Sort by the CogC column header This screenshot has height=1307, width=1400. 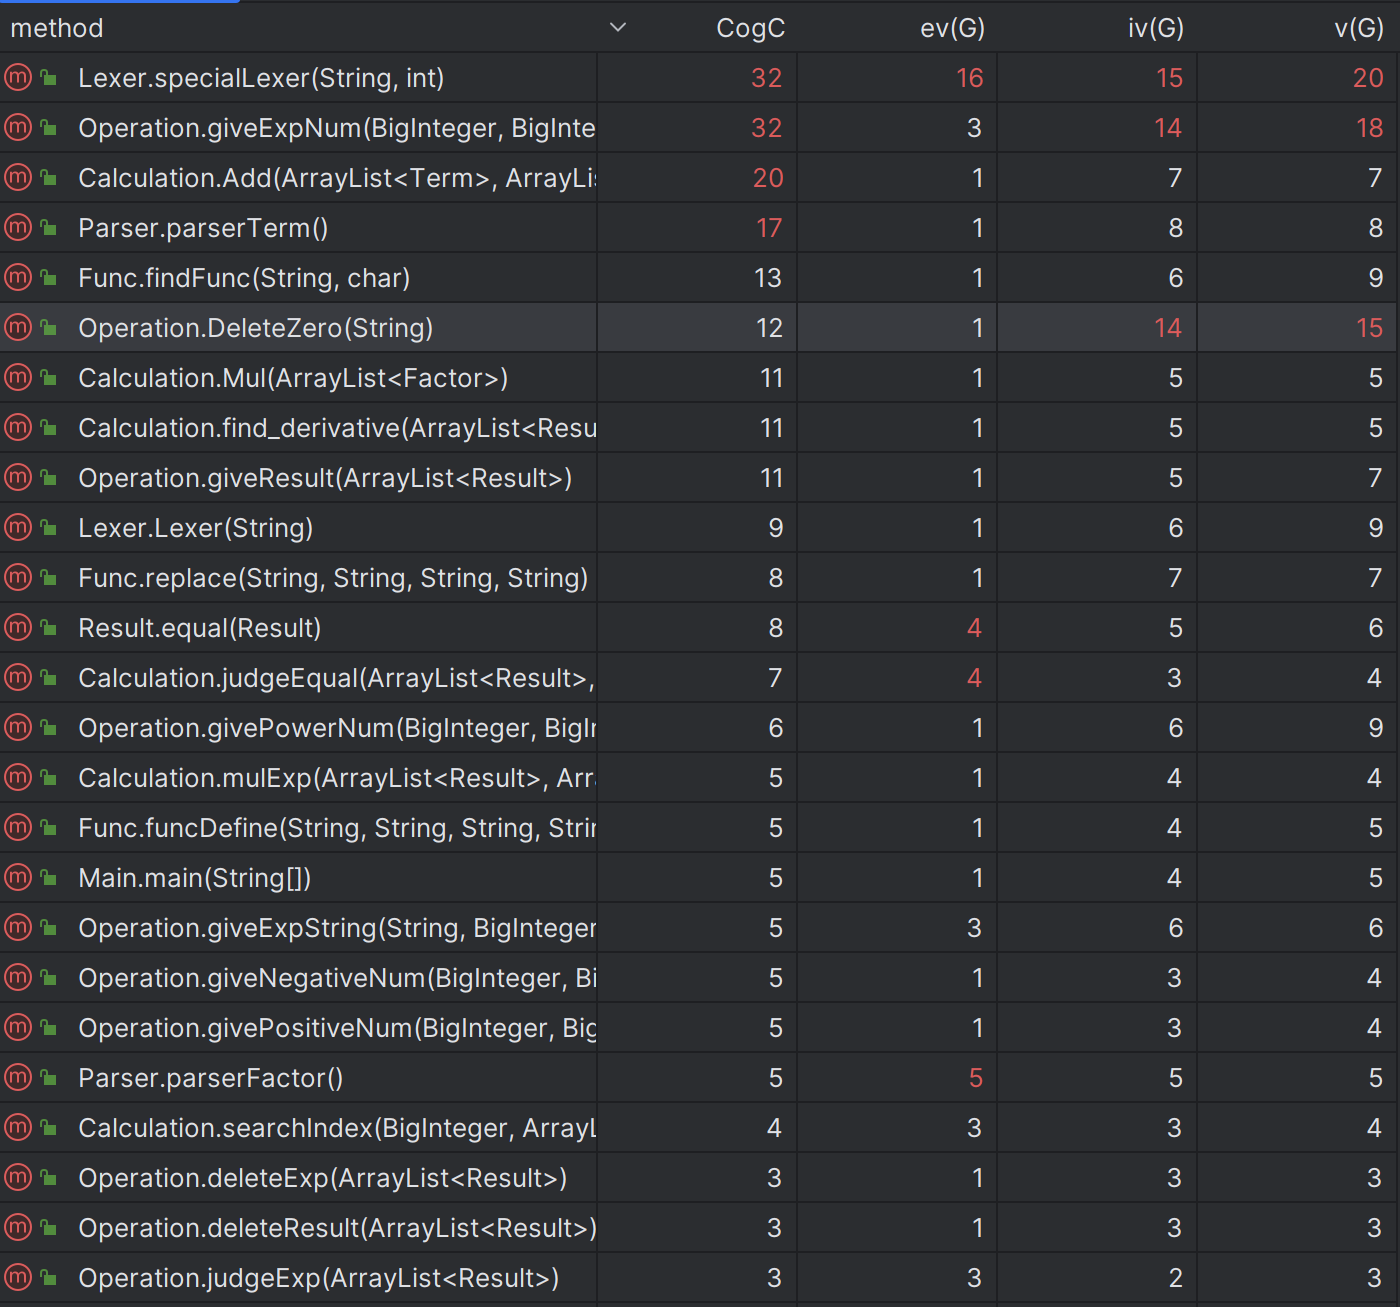click(x=750, y=28)
